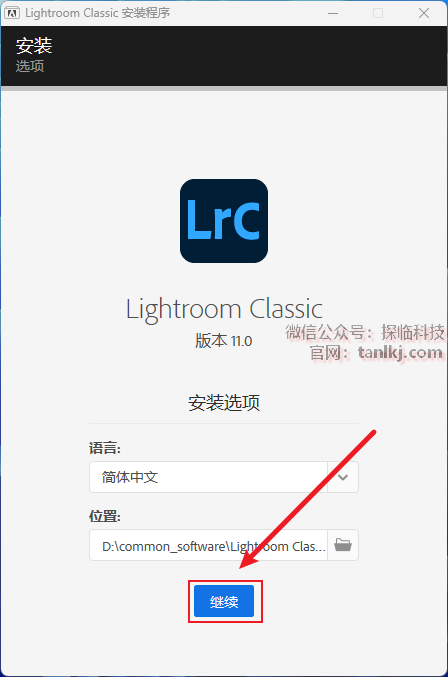Image resolution: width=448 pixels, height=677 pixels.
Task: Click the 版本 11.0 version text
Action: 224,341
